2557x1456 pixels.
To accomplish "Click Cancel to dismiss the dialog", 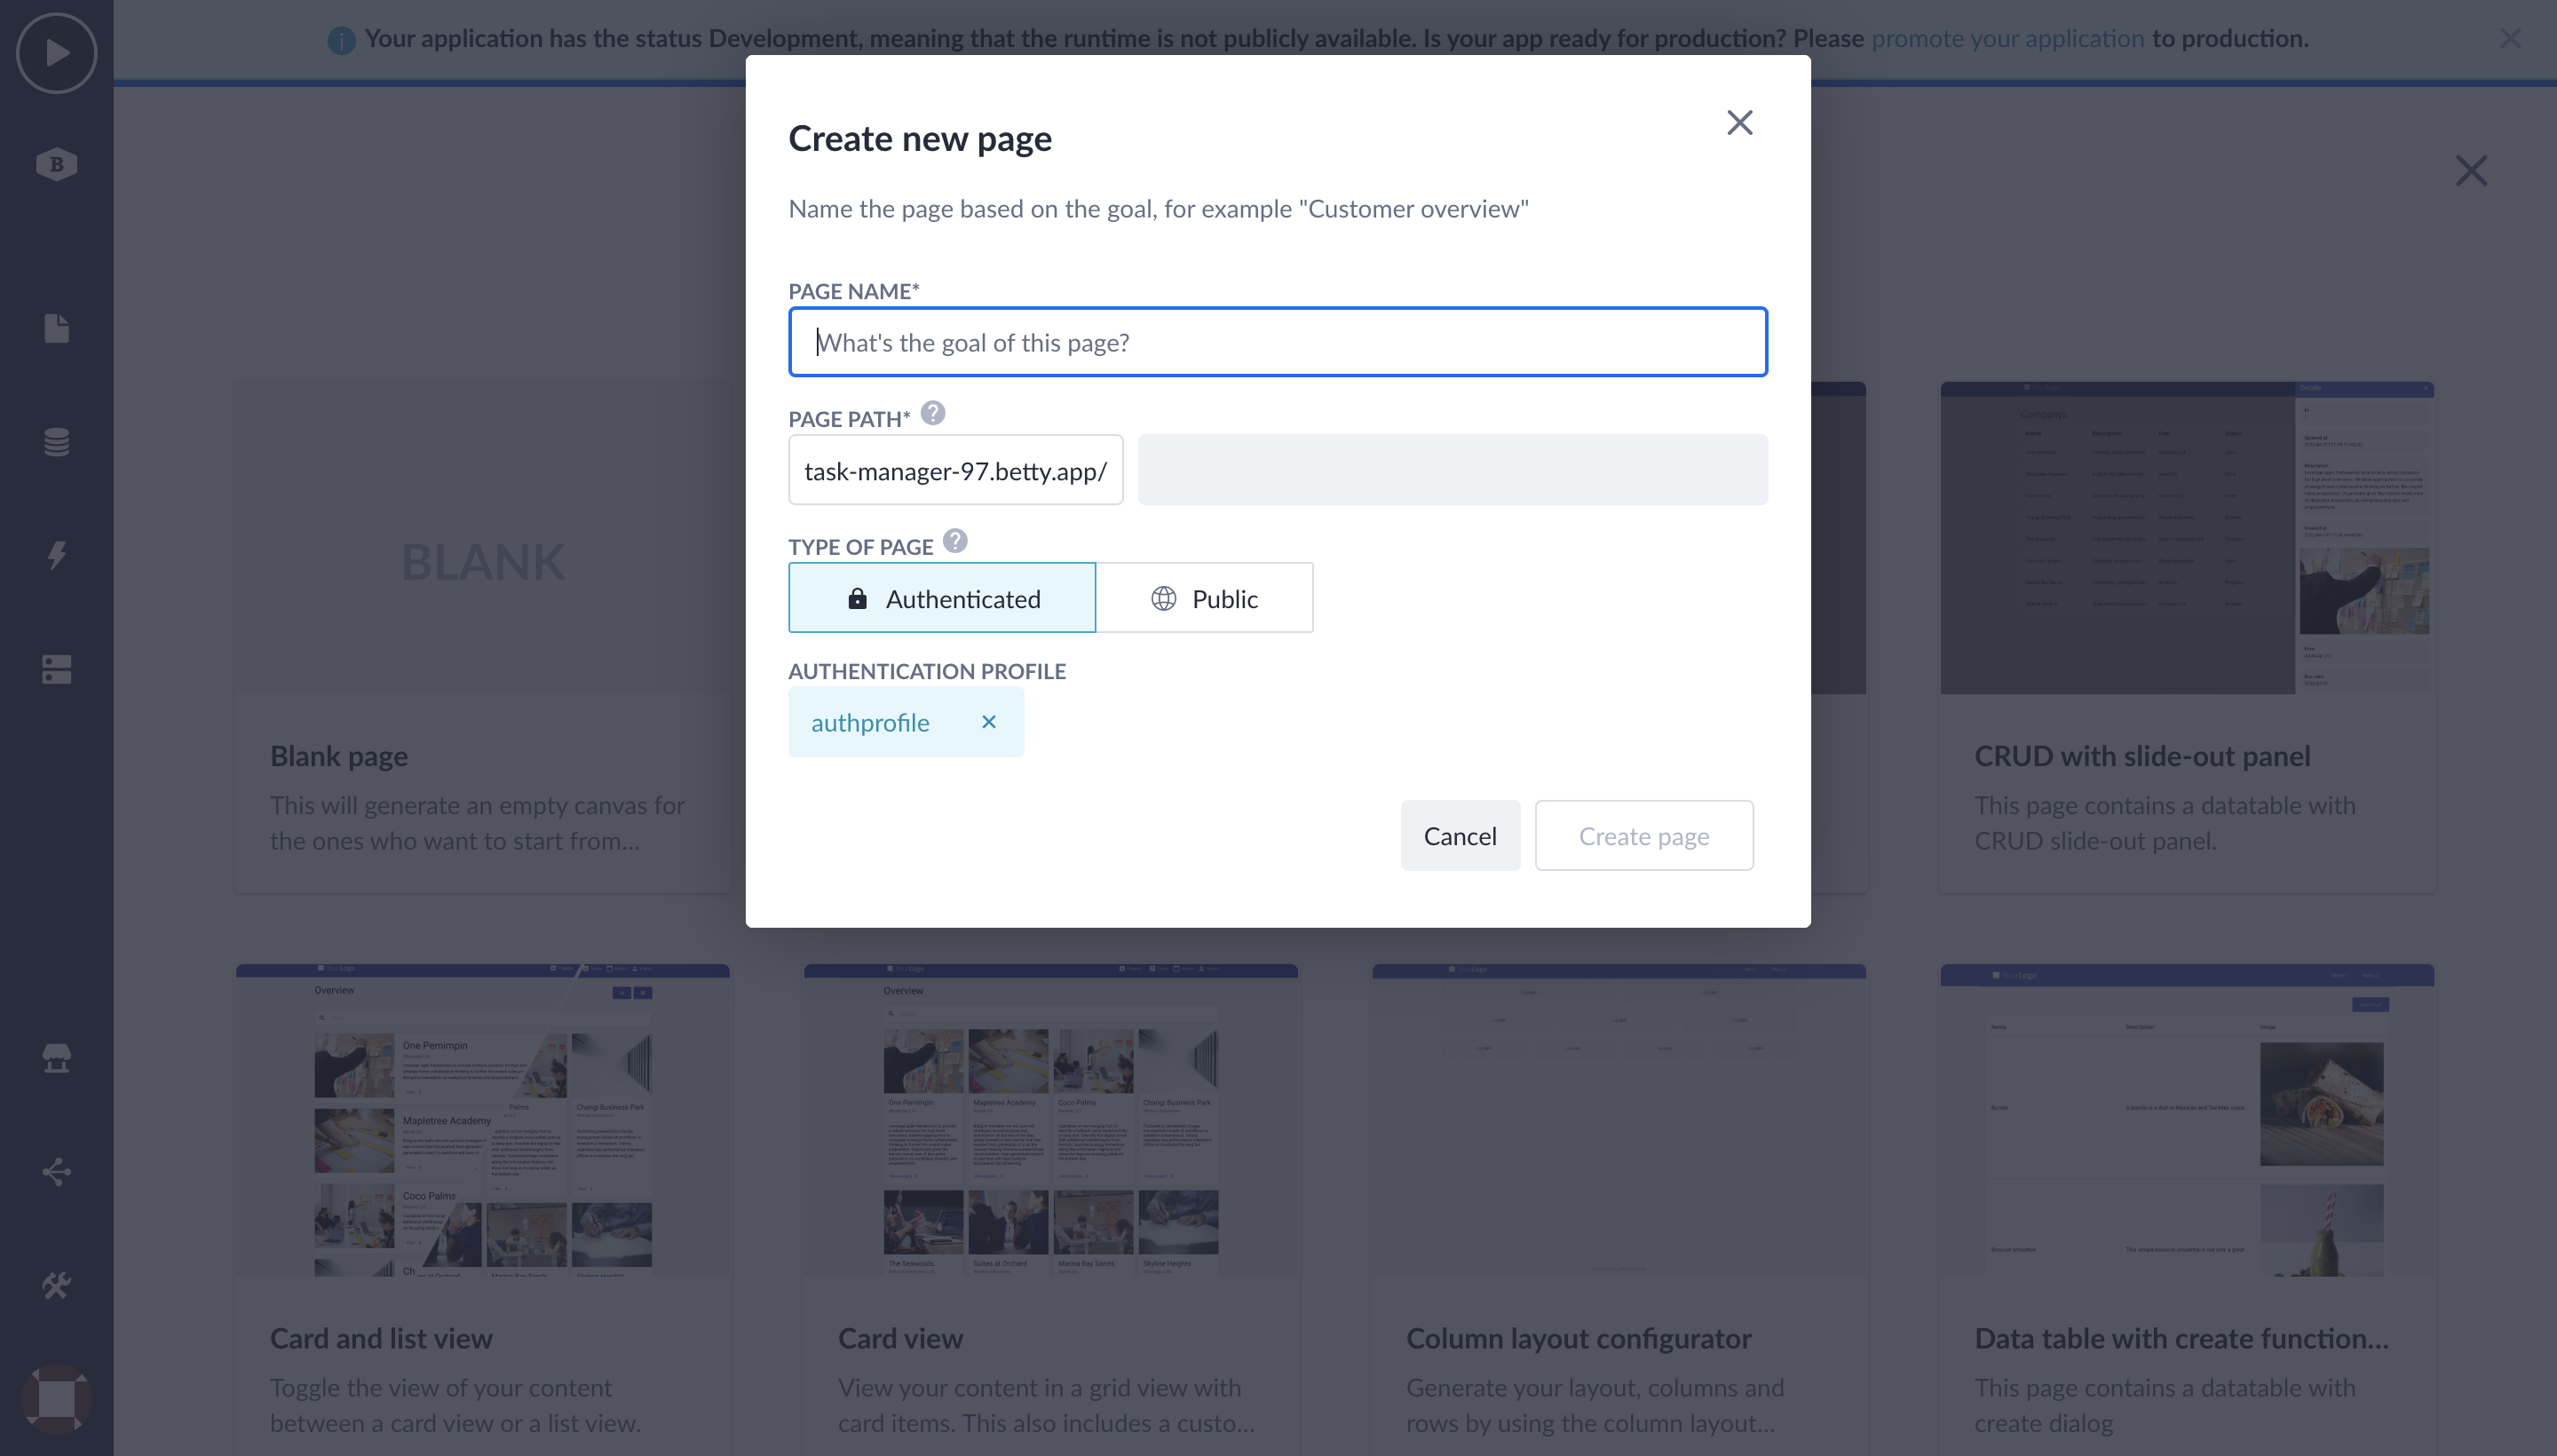I will click(x=1460, y=835).
